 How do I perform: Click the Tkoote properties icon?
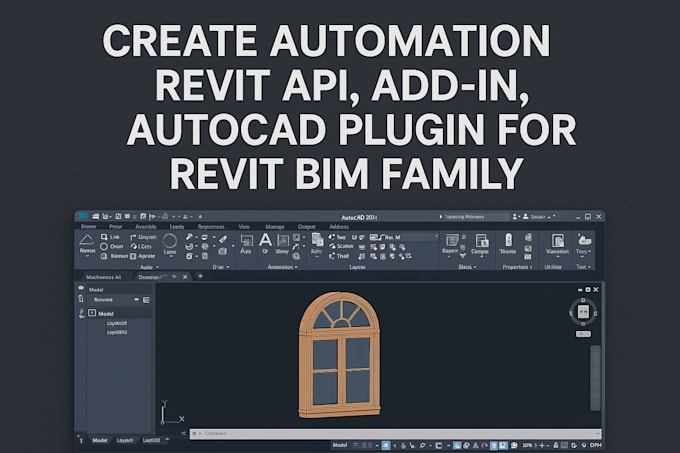[508, 240]
